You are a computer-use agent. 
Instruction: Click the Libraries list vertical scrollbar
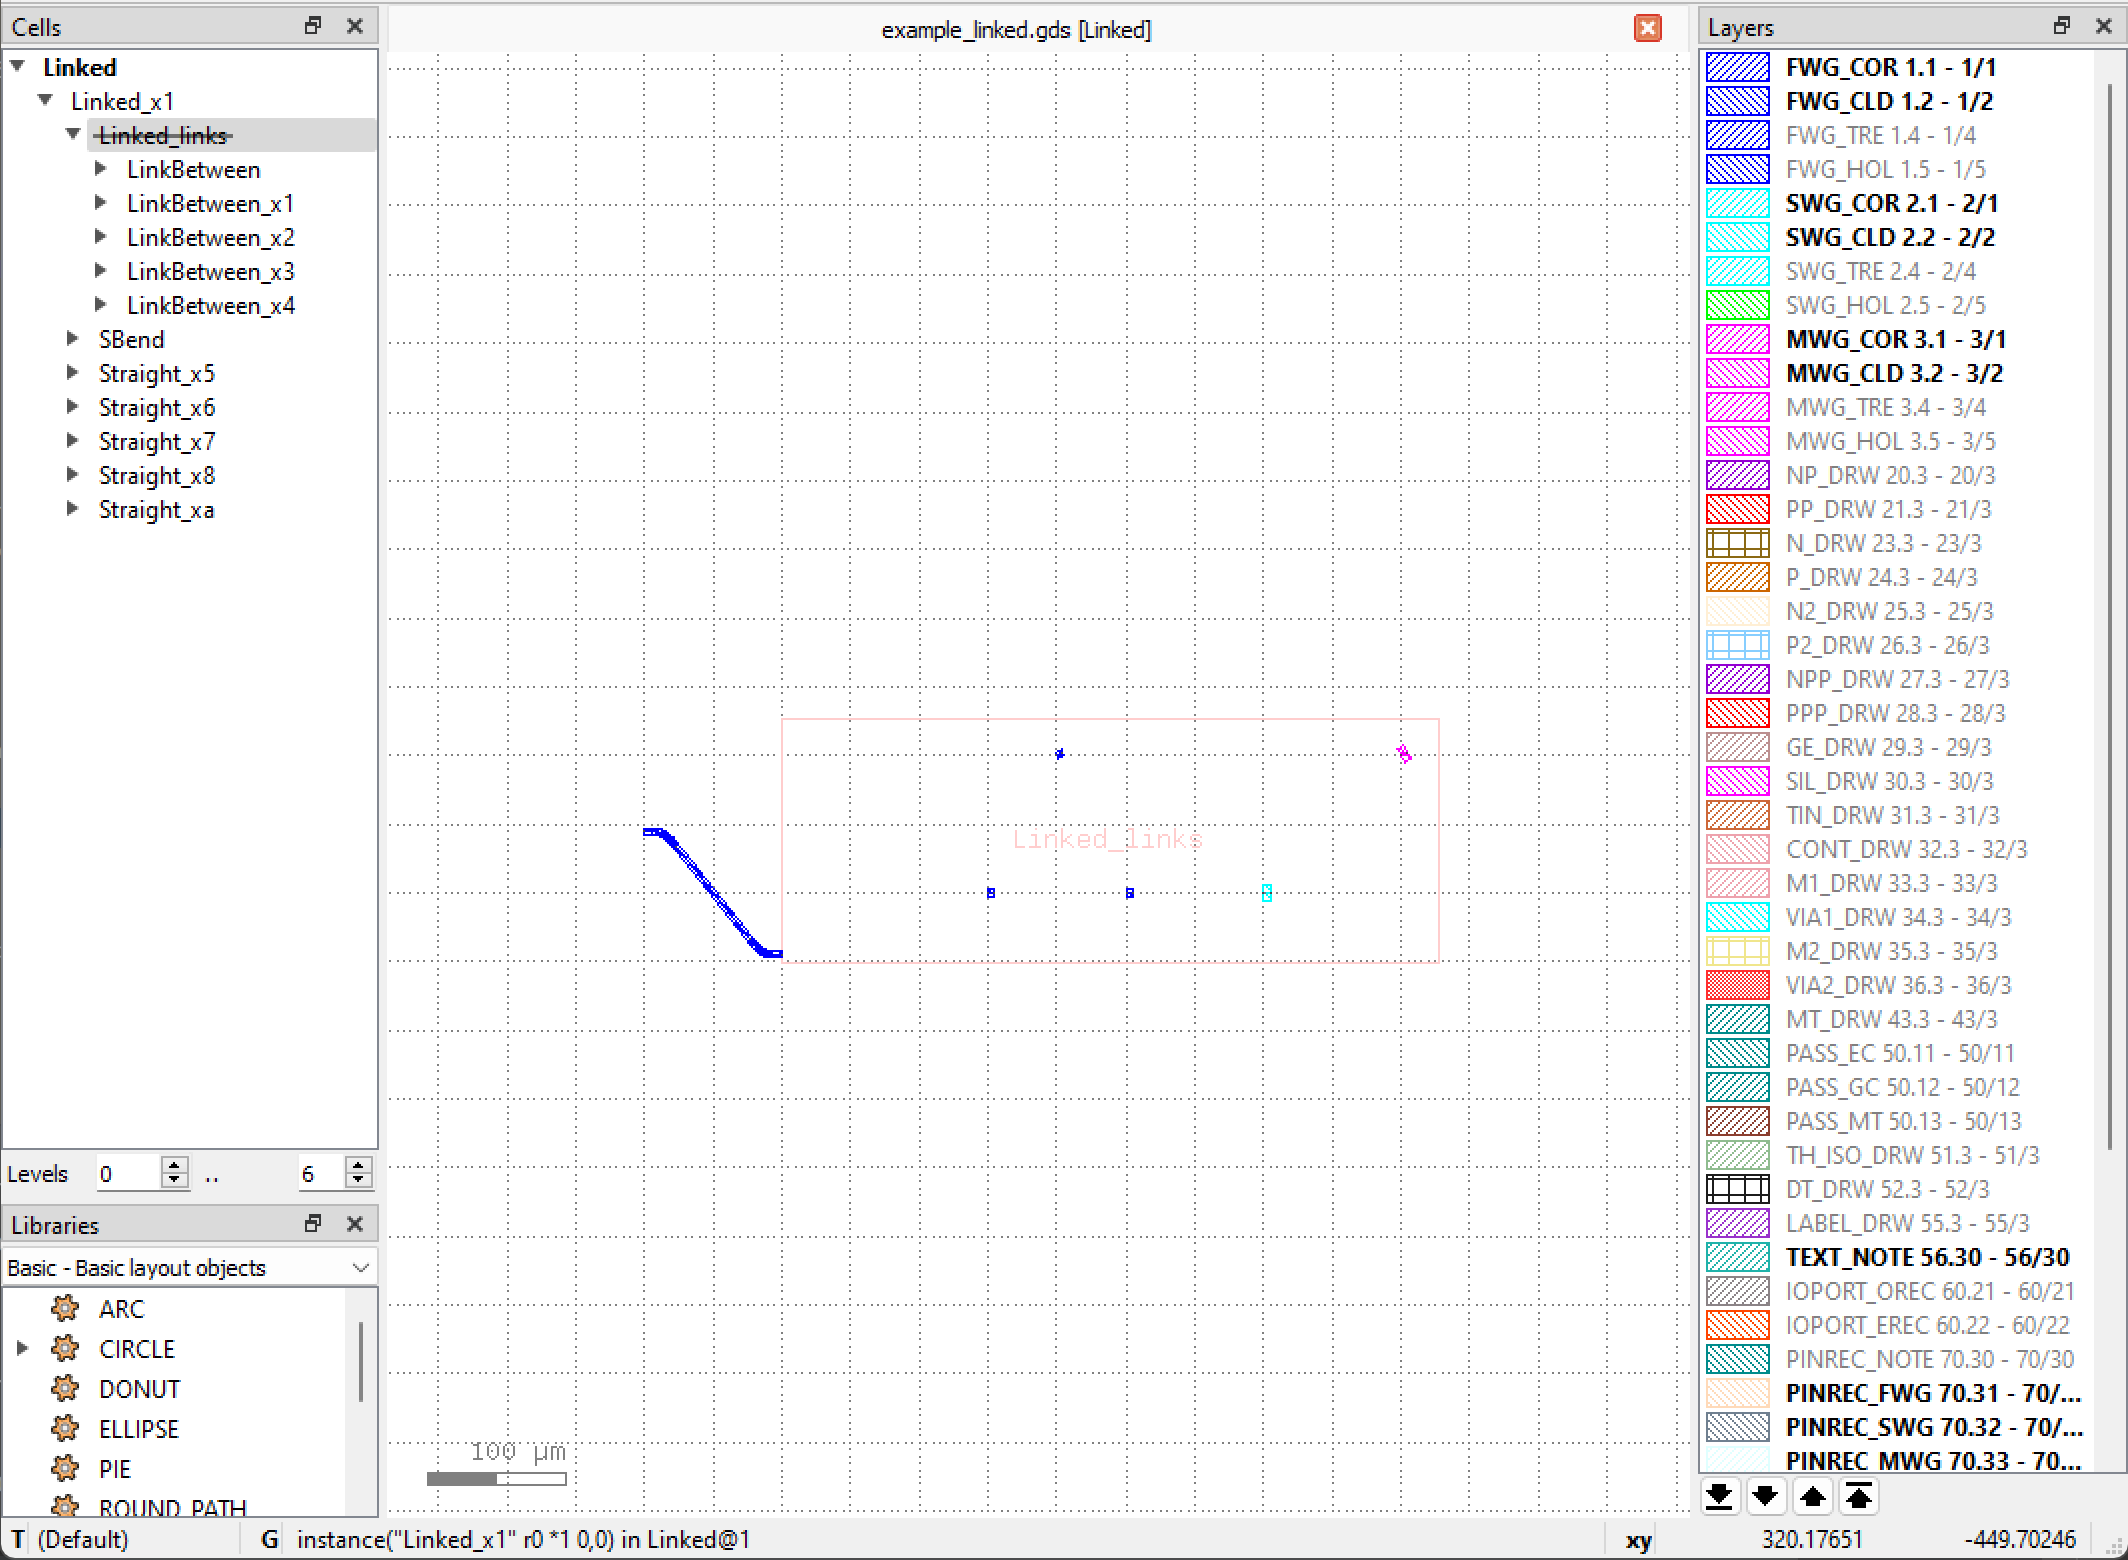[x=361, y=1362]
